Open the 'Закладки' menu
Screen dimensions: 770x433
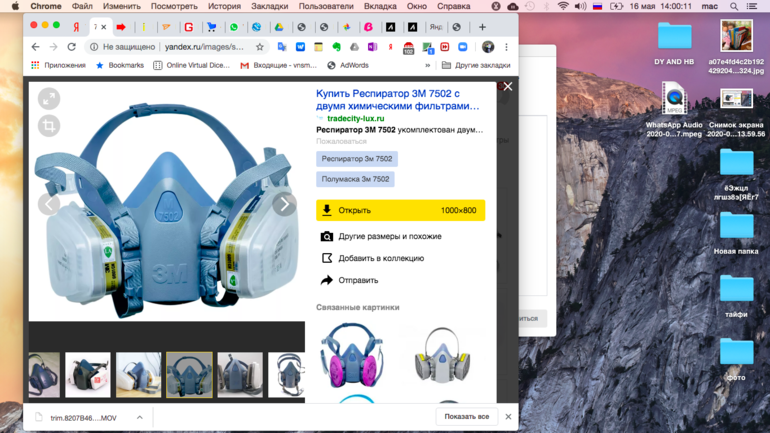(x=270, y=6)
